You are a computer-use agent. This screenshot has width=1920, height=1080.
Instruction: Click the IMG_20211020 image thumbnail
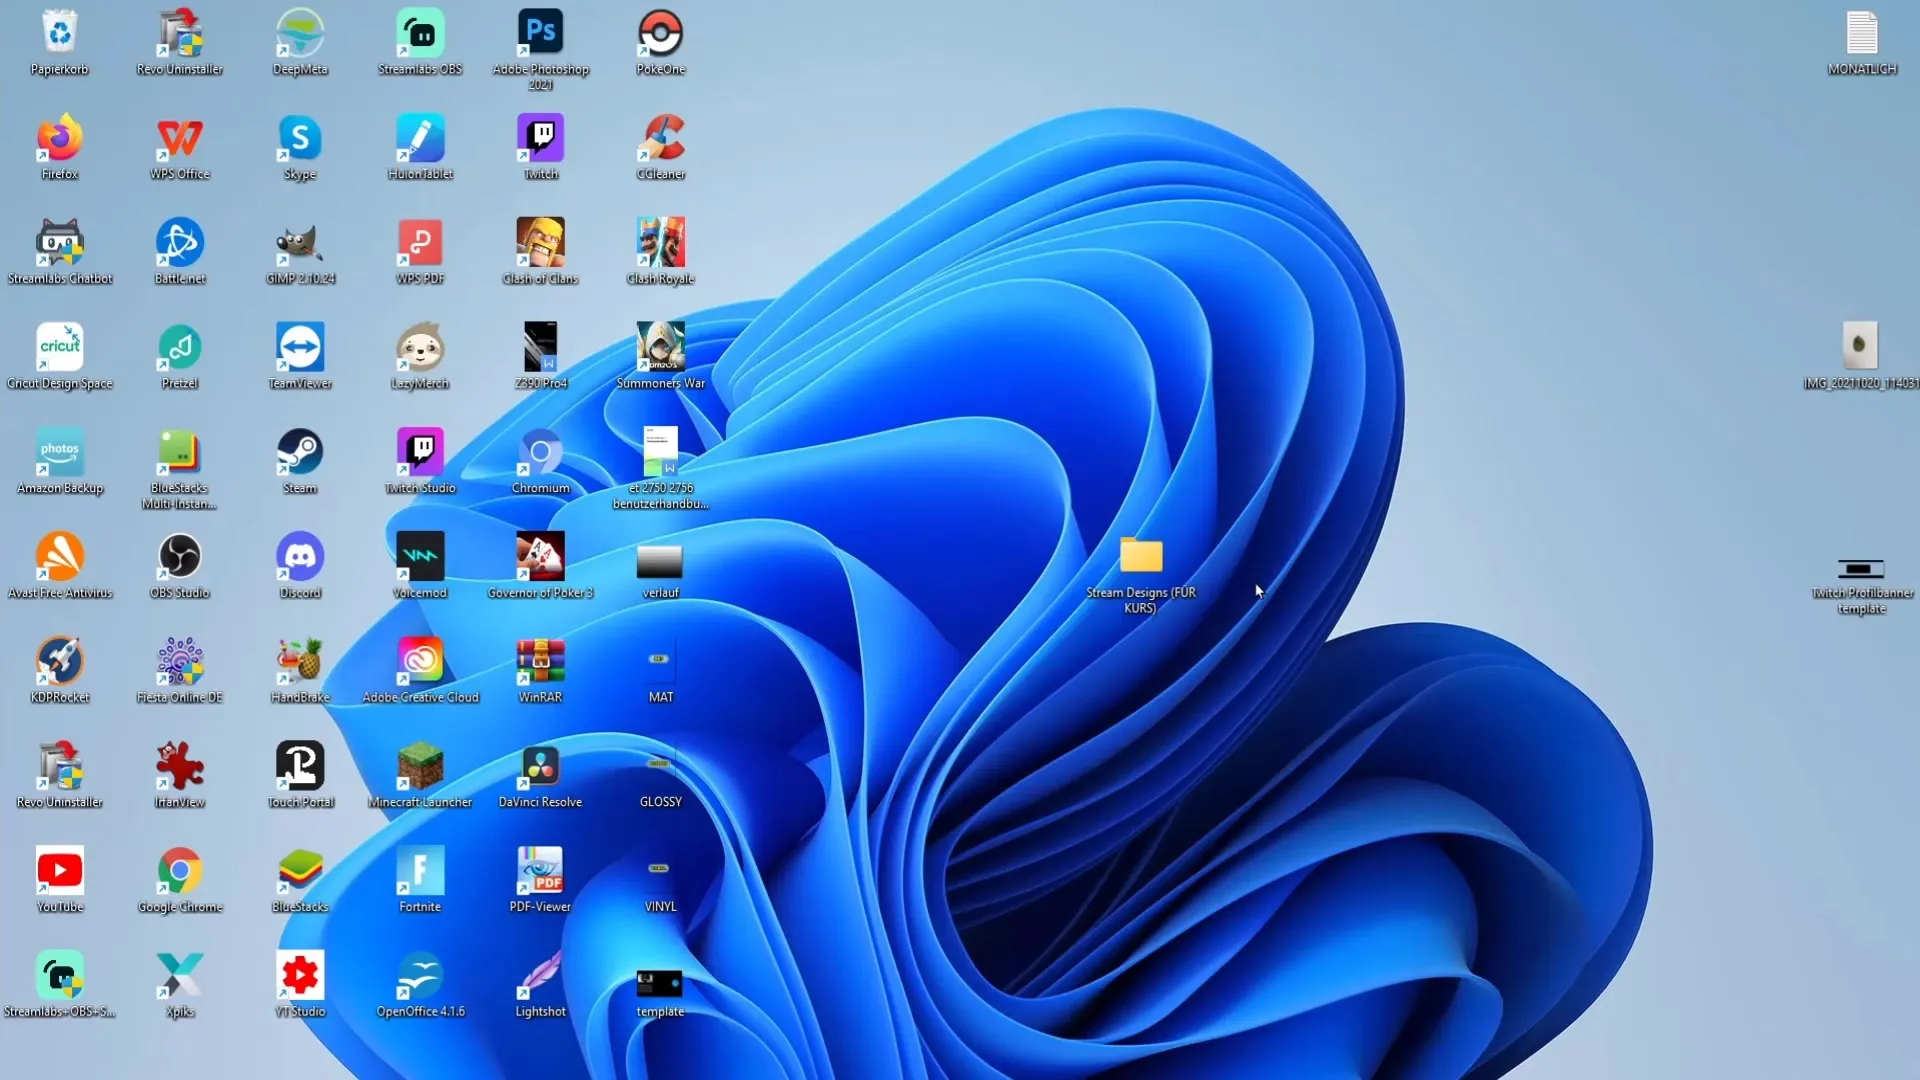1860,346
